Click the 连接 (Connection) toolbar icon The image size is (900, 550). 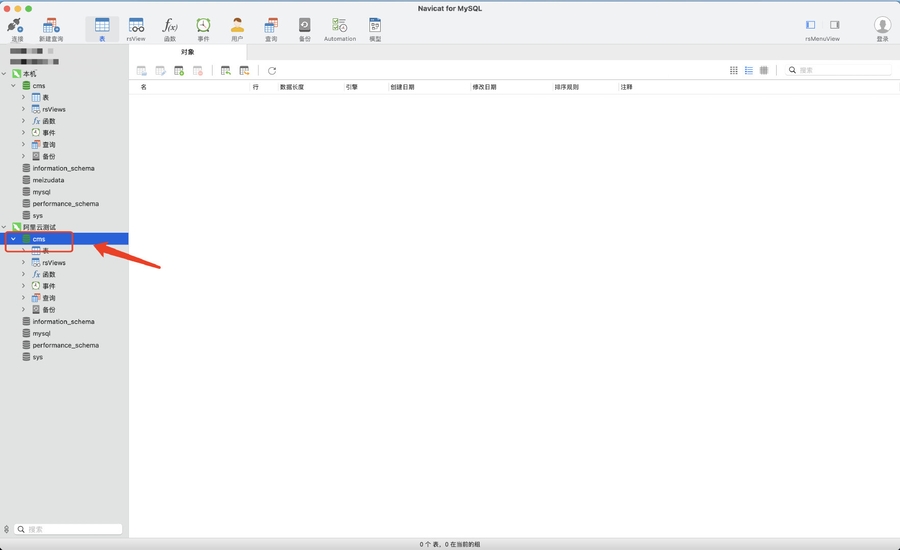pos(17,27)
